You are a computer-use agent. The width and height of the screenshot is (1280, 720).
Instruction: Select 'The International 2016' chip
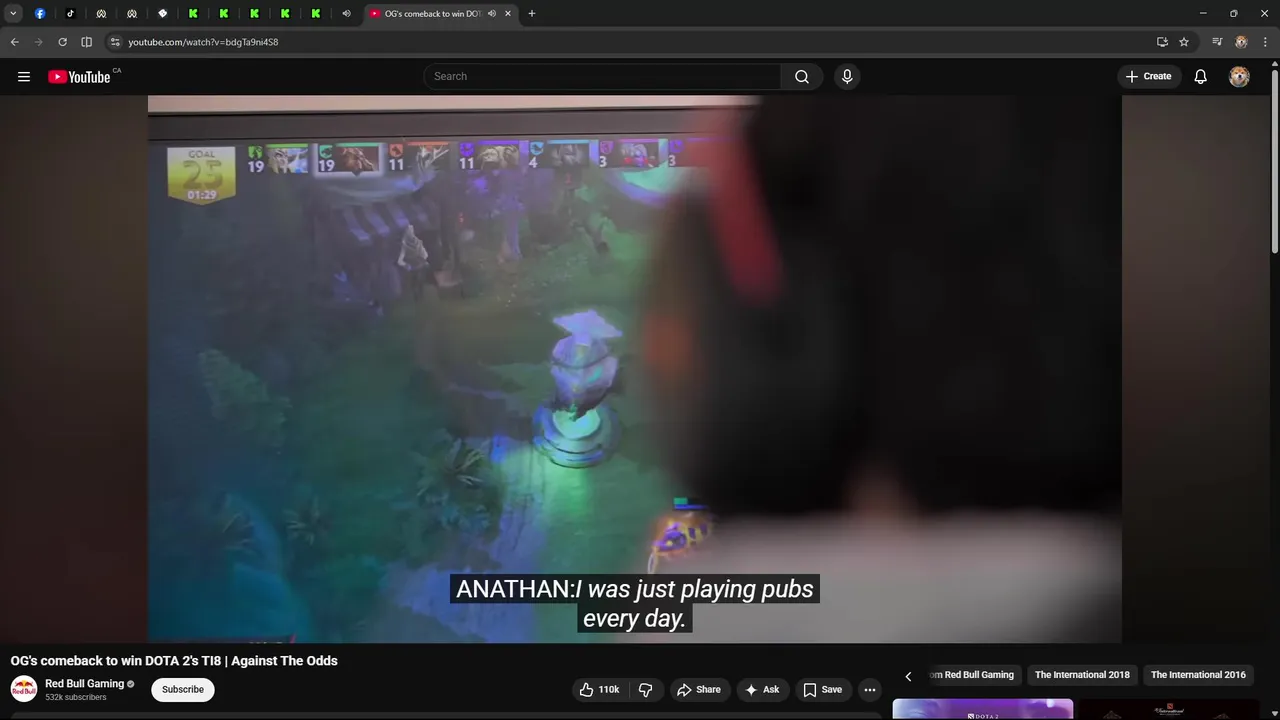(x=1198, y=675)
